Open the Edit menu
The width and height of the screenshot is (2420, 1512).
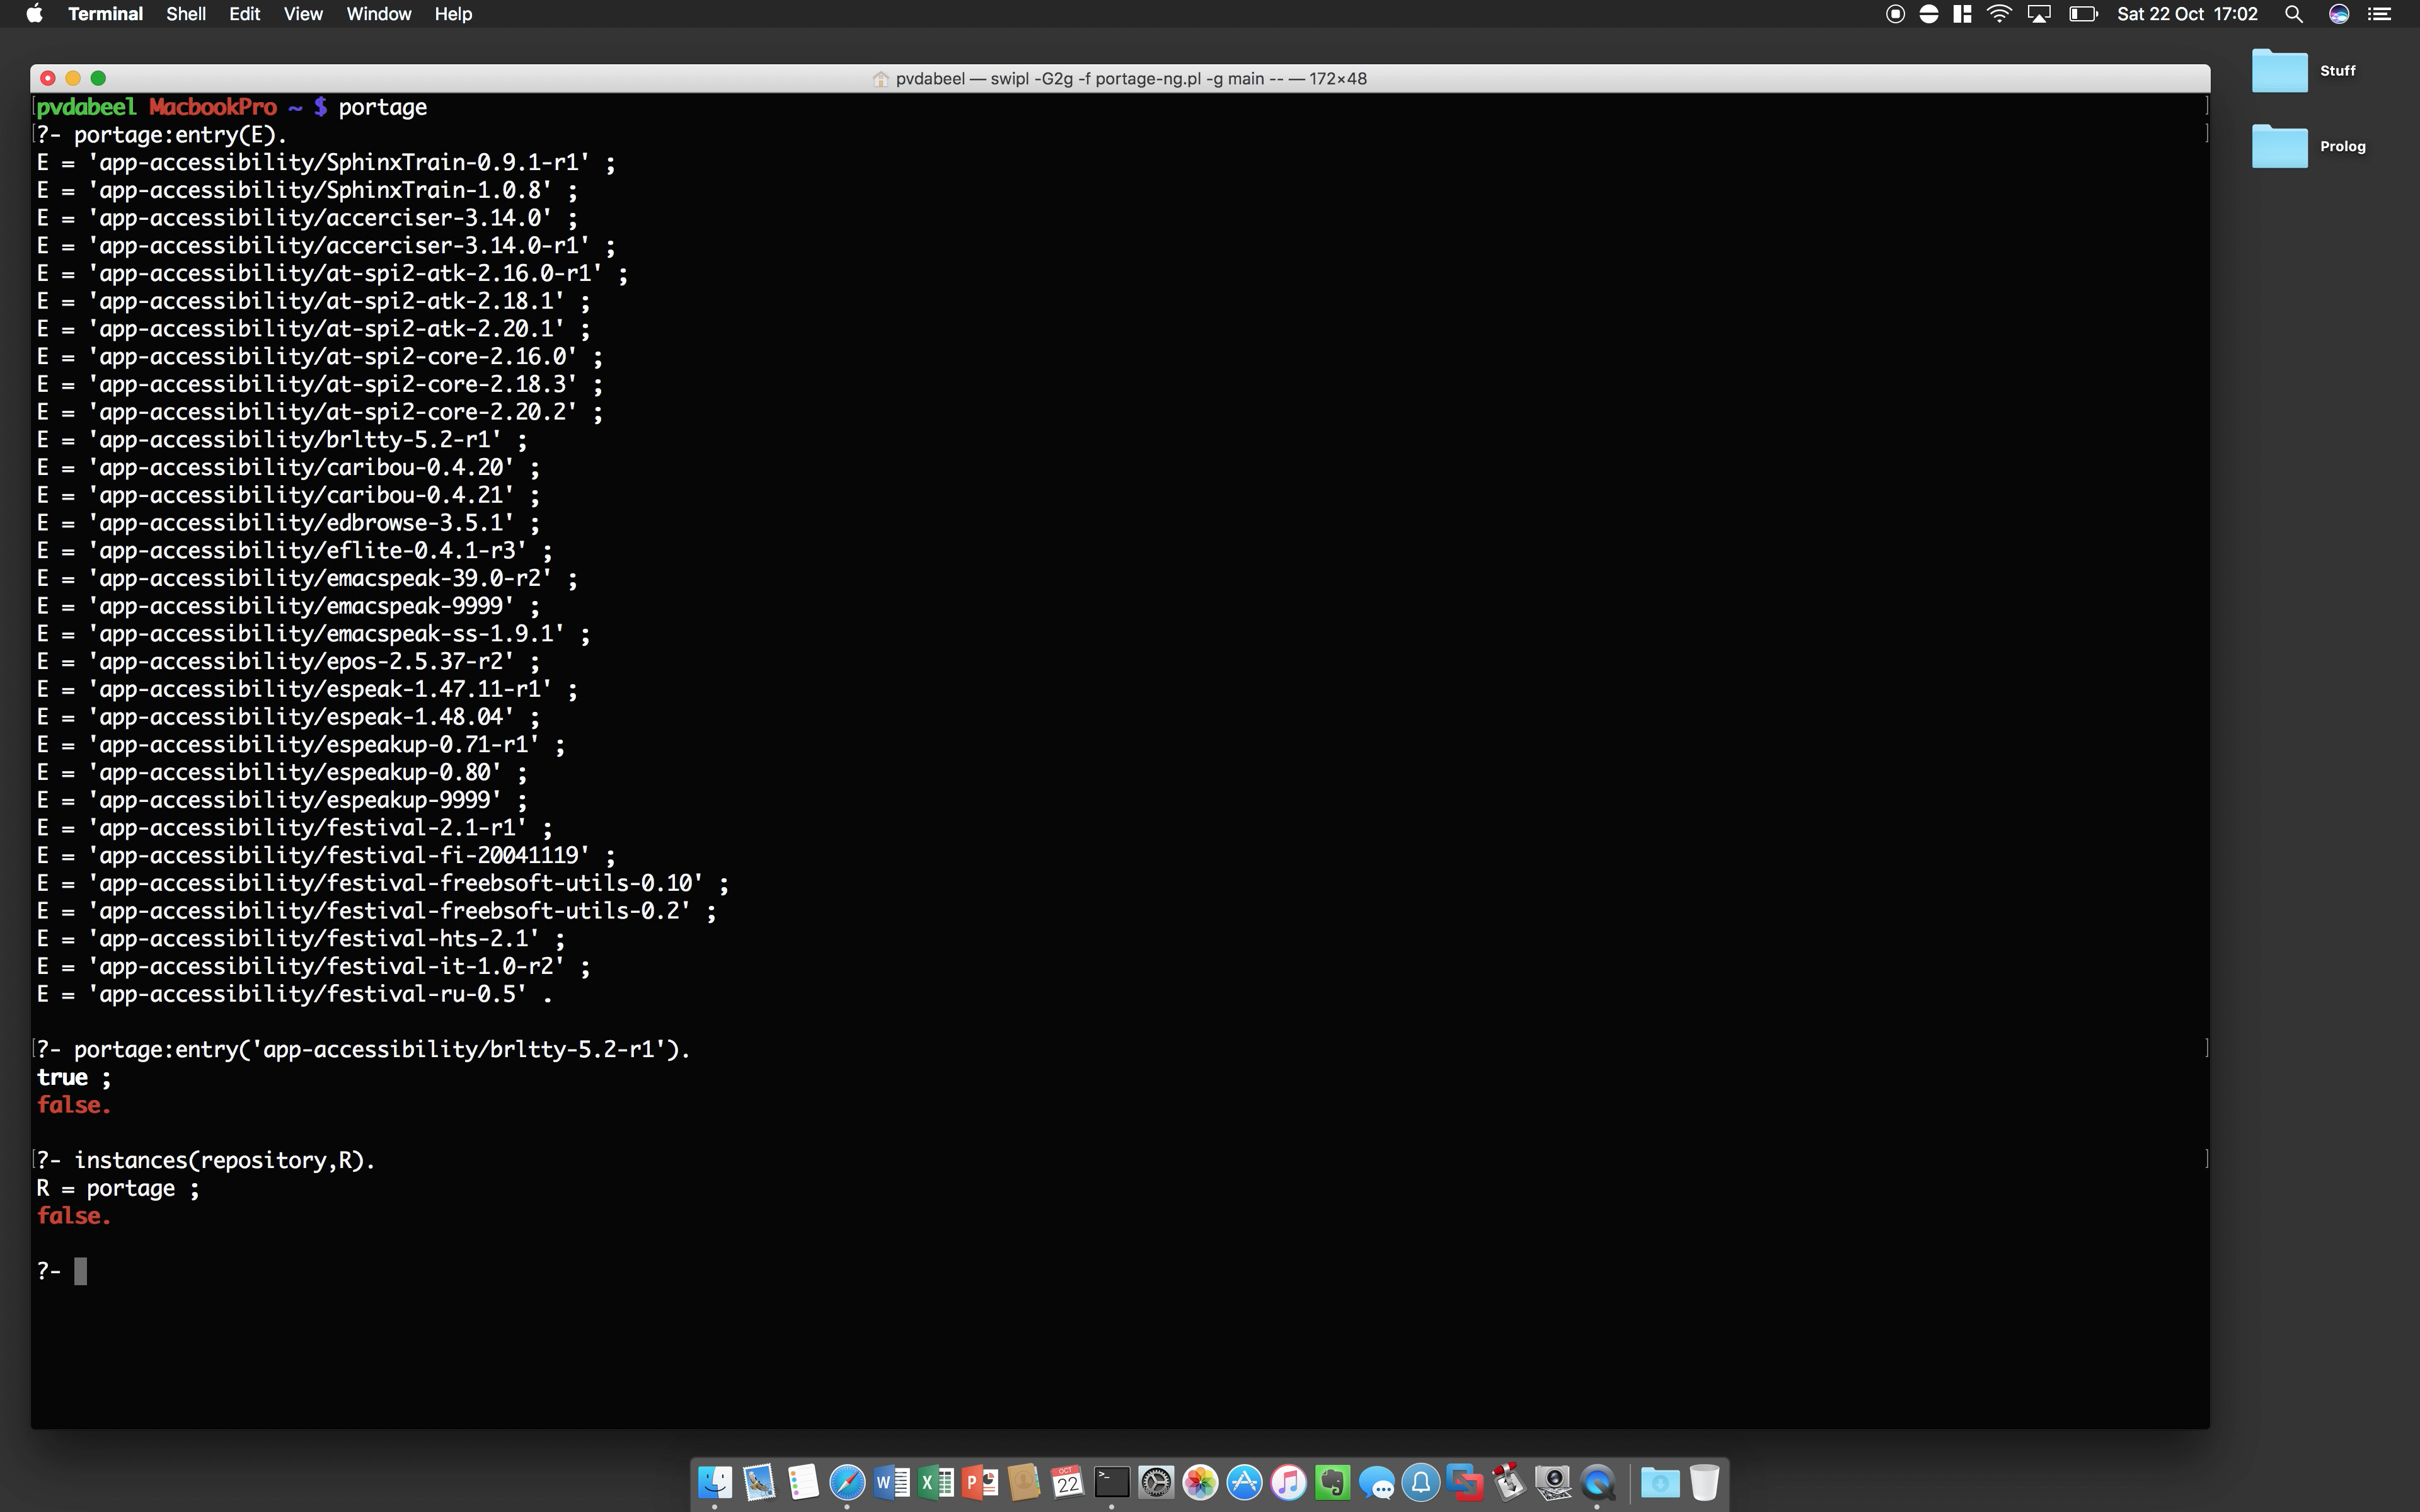pos(244,14)
